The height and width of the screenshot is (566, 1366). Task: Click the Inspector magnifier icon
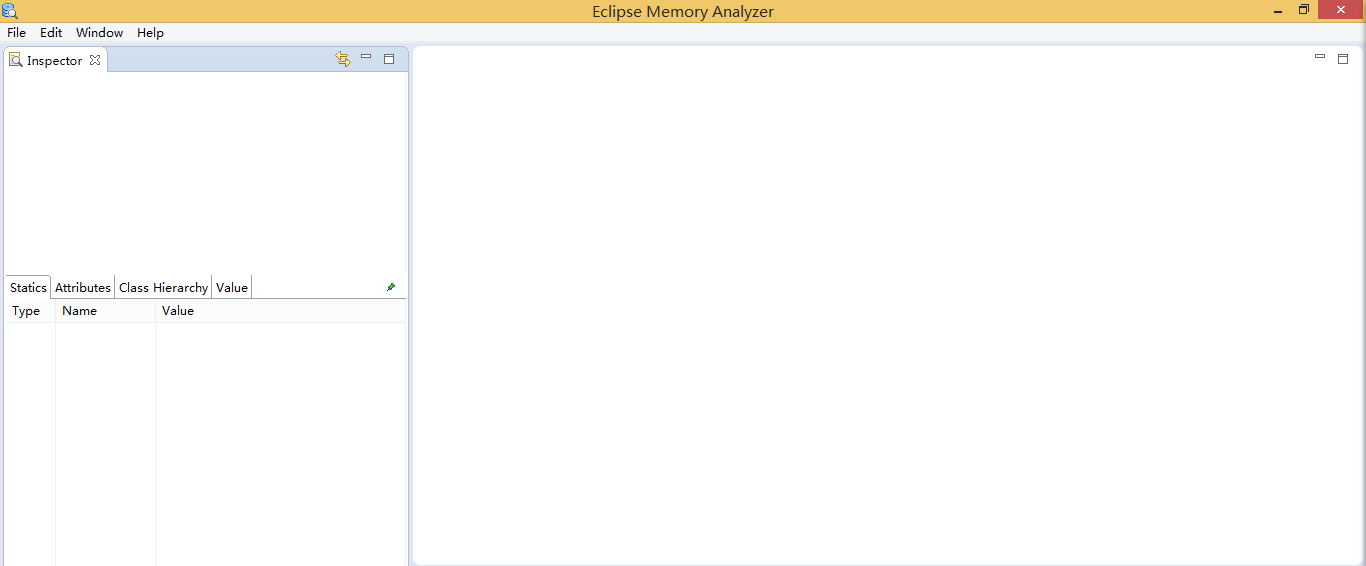click(x=16, y=60)
